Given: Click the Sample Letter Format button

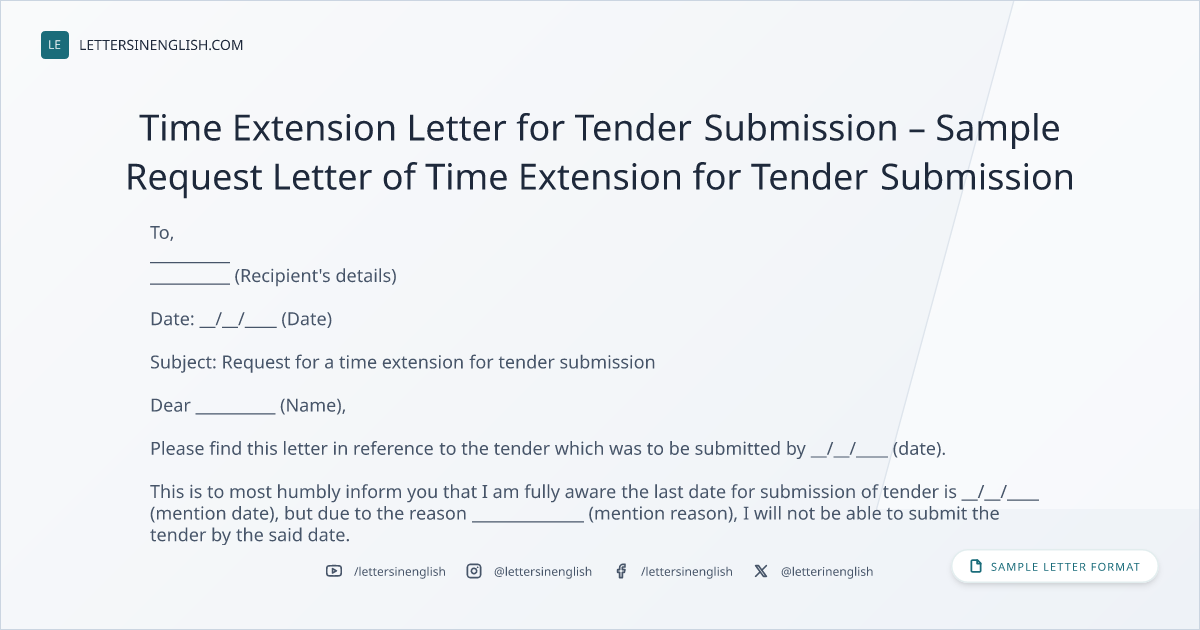Looking at the screenshot, I should click(1054, 566).
